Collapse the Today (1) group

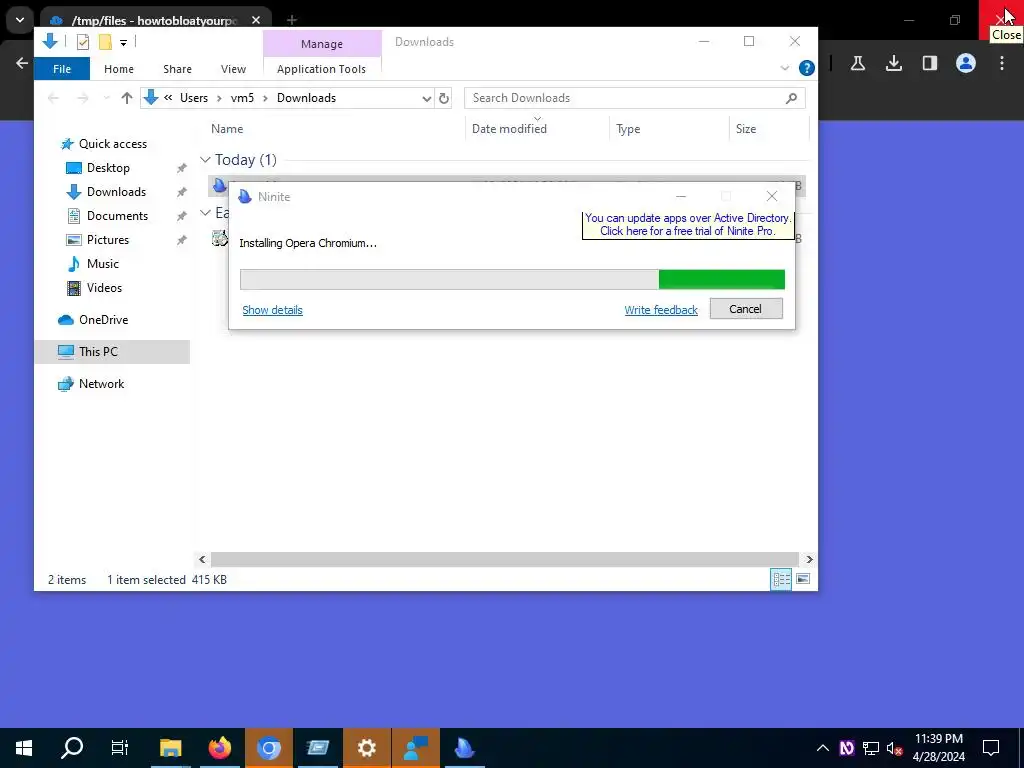205,159
